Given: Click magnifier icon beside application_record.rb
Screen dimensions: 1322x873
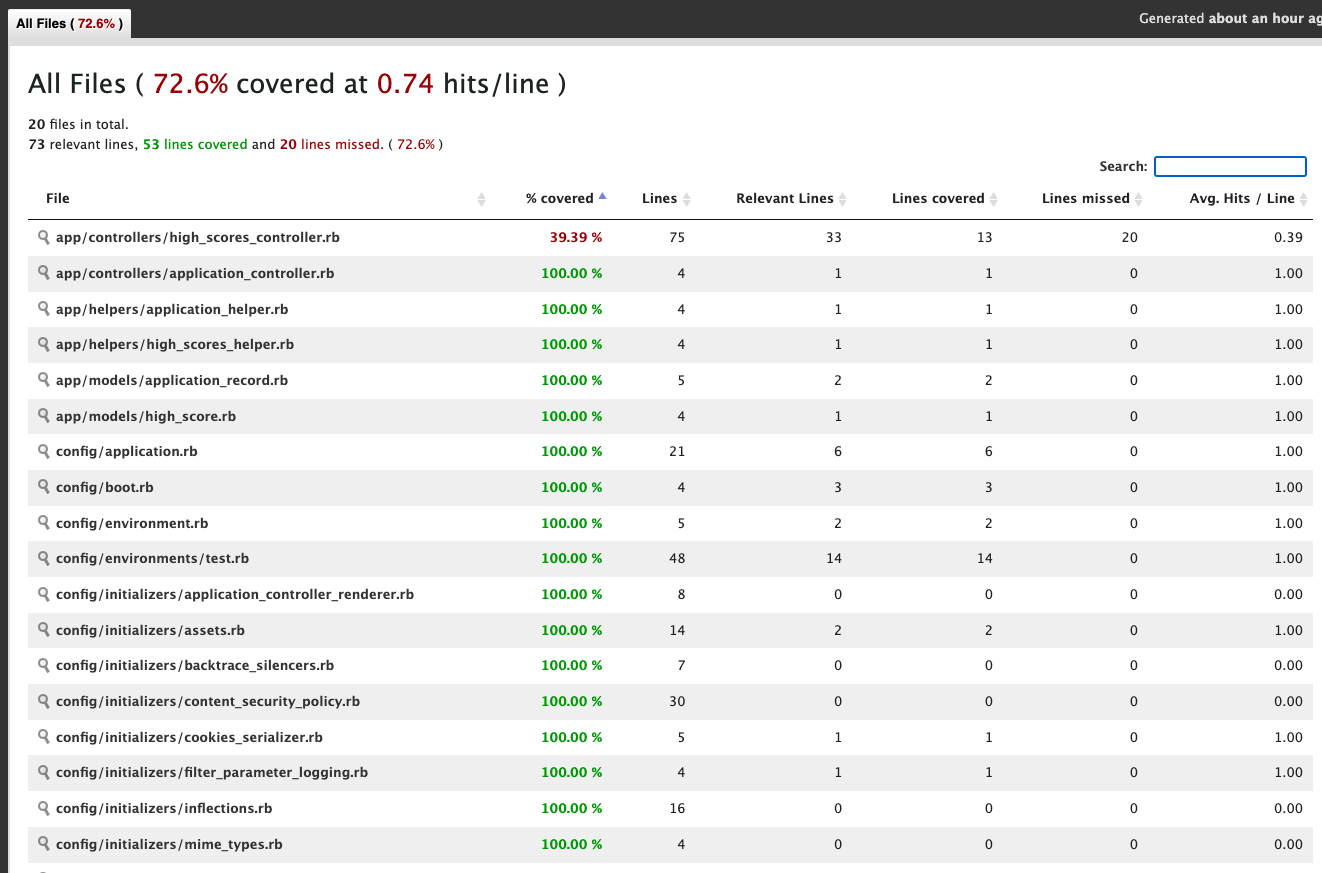Looking at the screenshot, I should coord(43,380).
